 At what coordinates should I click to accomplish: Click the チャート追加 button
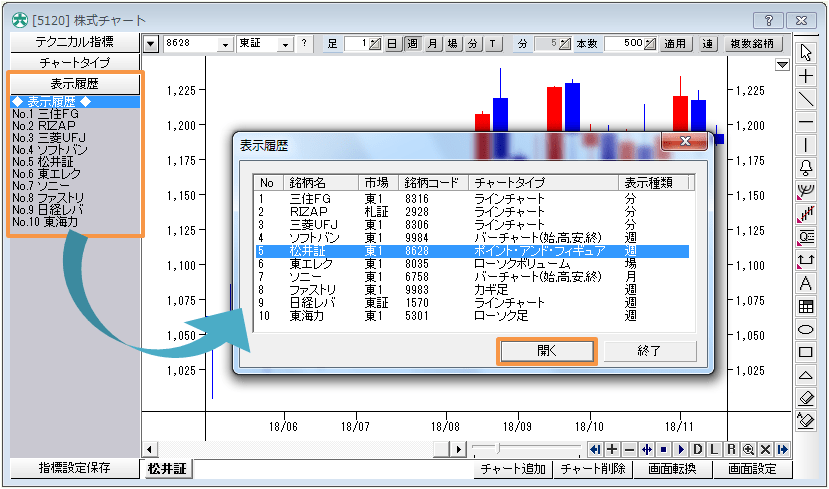(513, 469)
